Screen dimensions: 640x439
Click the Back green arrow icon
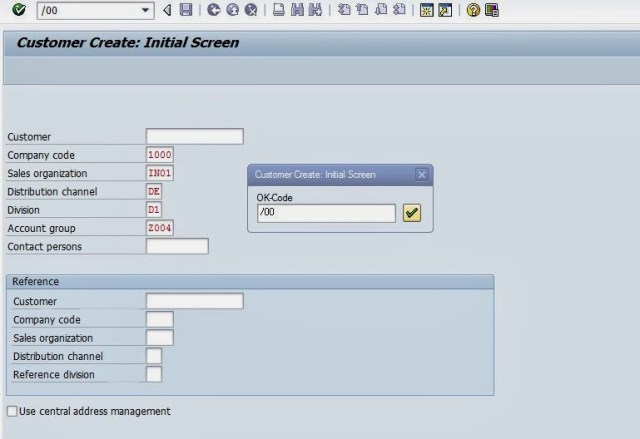pos(213,10)
